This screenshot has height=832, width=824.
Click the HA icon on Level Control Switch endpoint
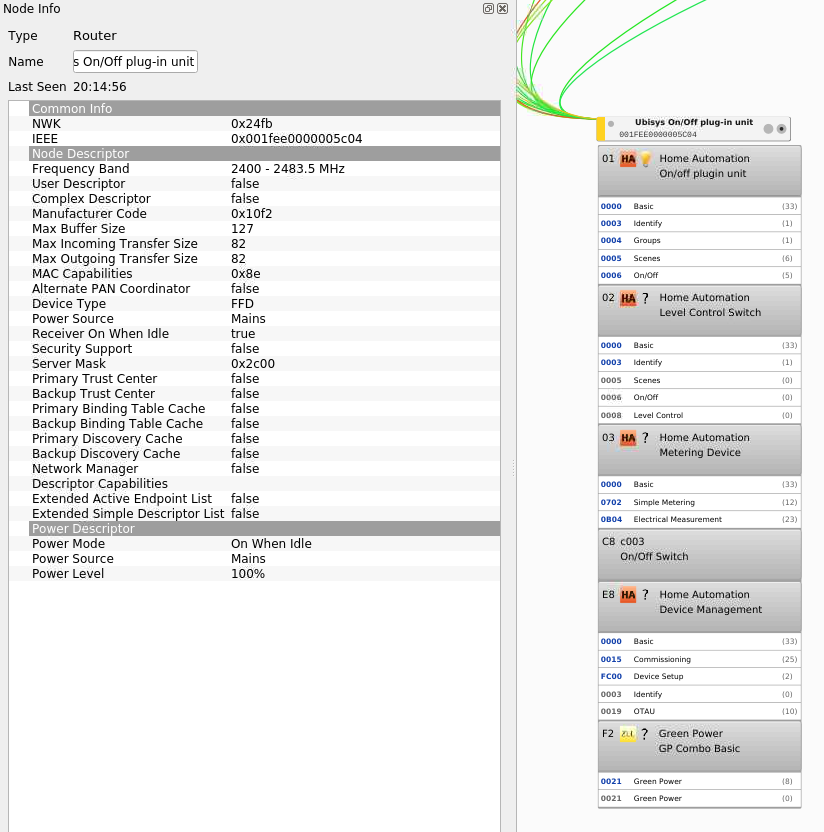[627, 297]
